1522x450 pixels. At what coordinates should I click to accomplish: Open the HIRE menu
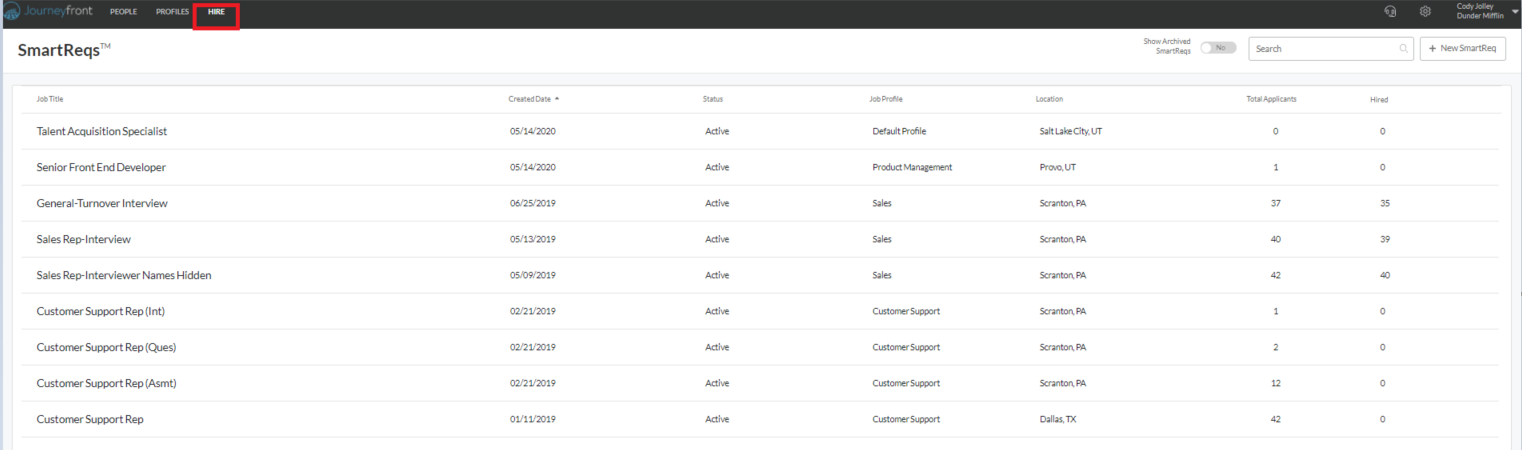point(216,12)
